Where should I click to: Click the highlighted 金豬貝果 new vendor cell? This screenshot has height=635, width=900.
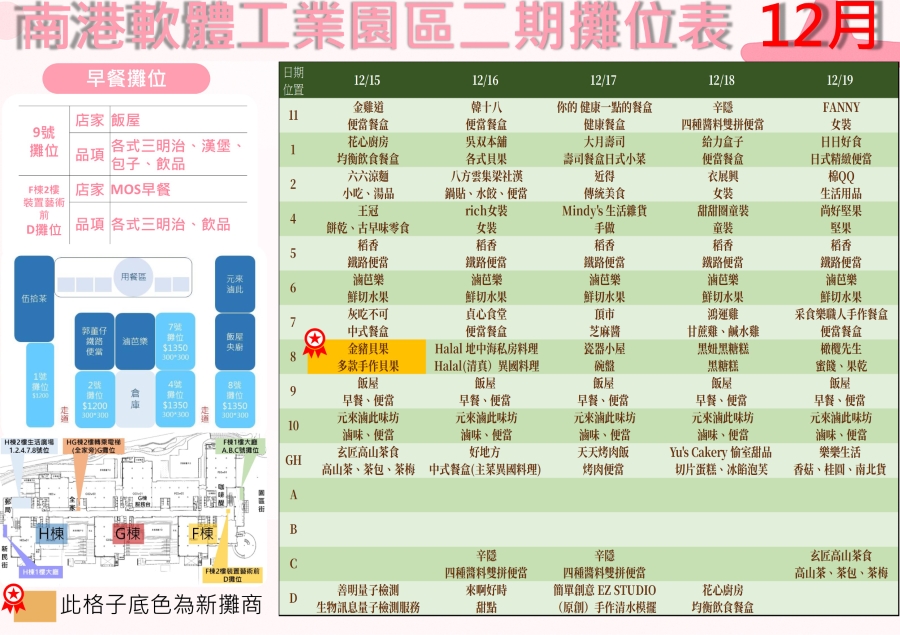366,357
